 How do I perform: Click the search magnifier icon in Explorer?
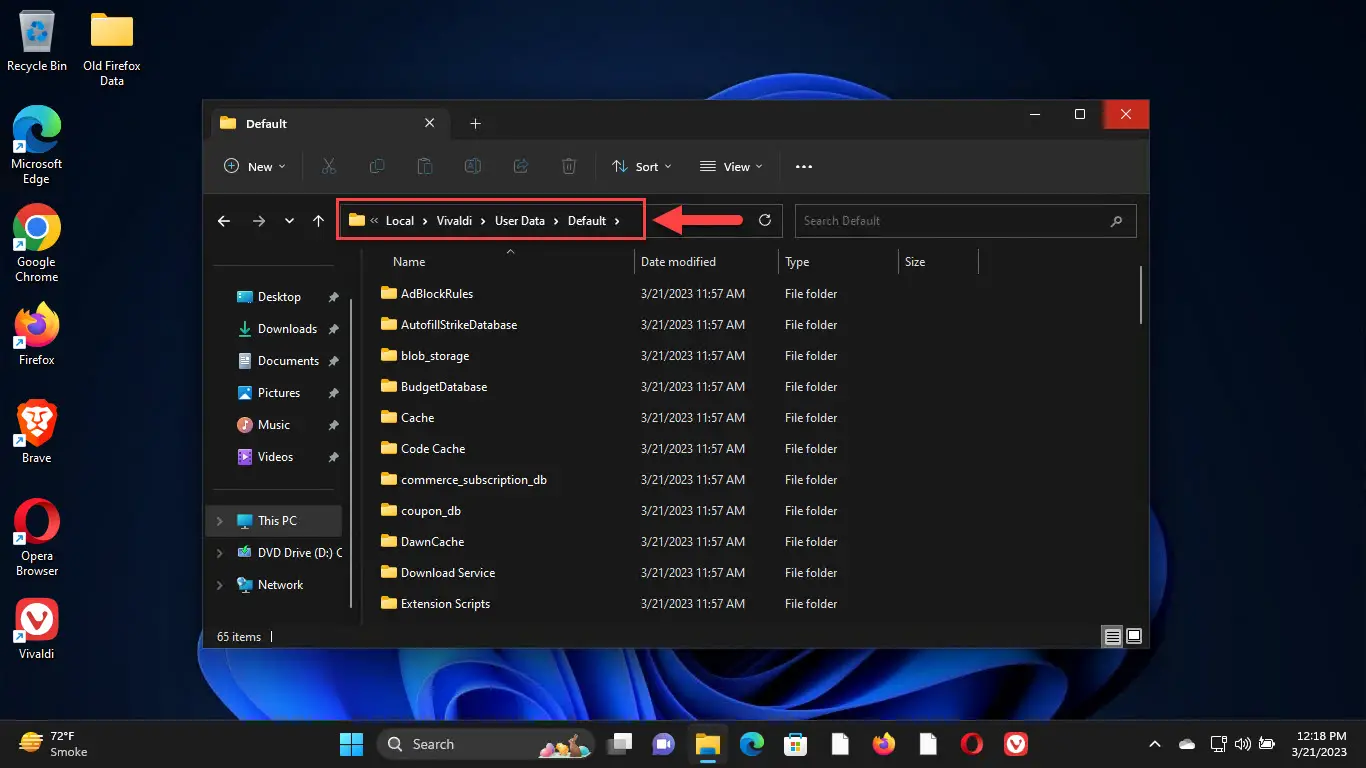pos(1117,221)
